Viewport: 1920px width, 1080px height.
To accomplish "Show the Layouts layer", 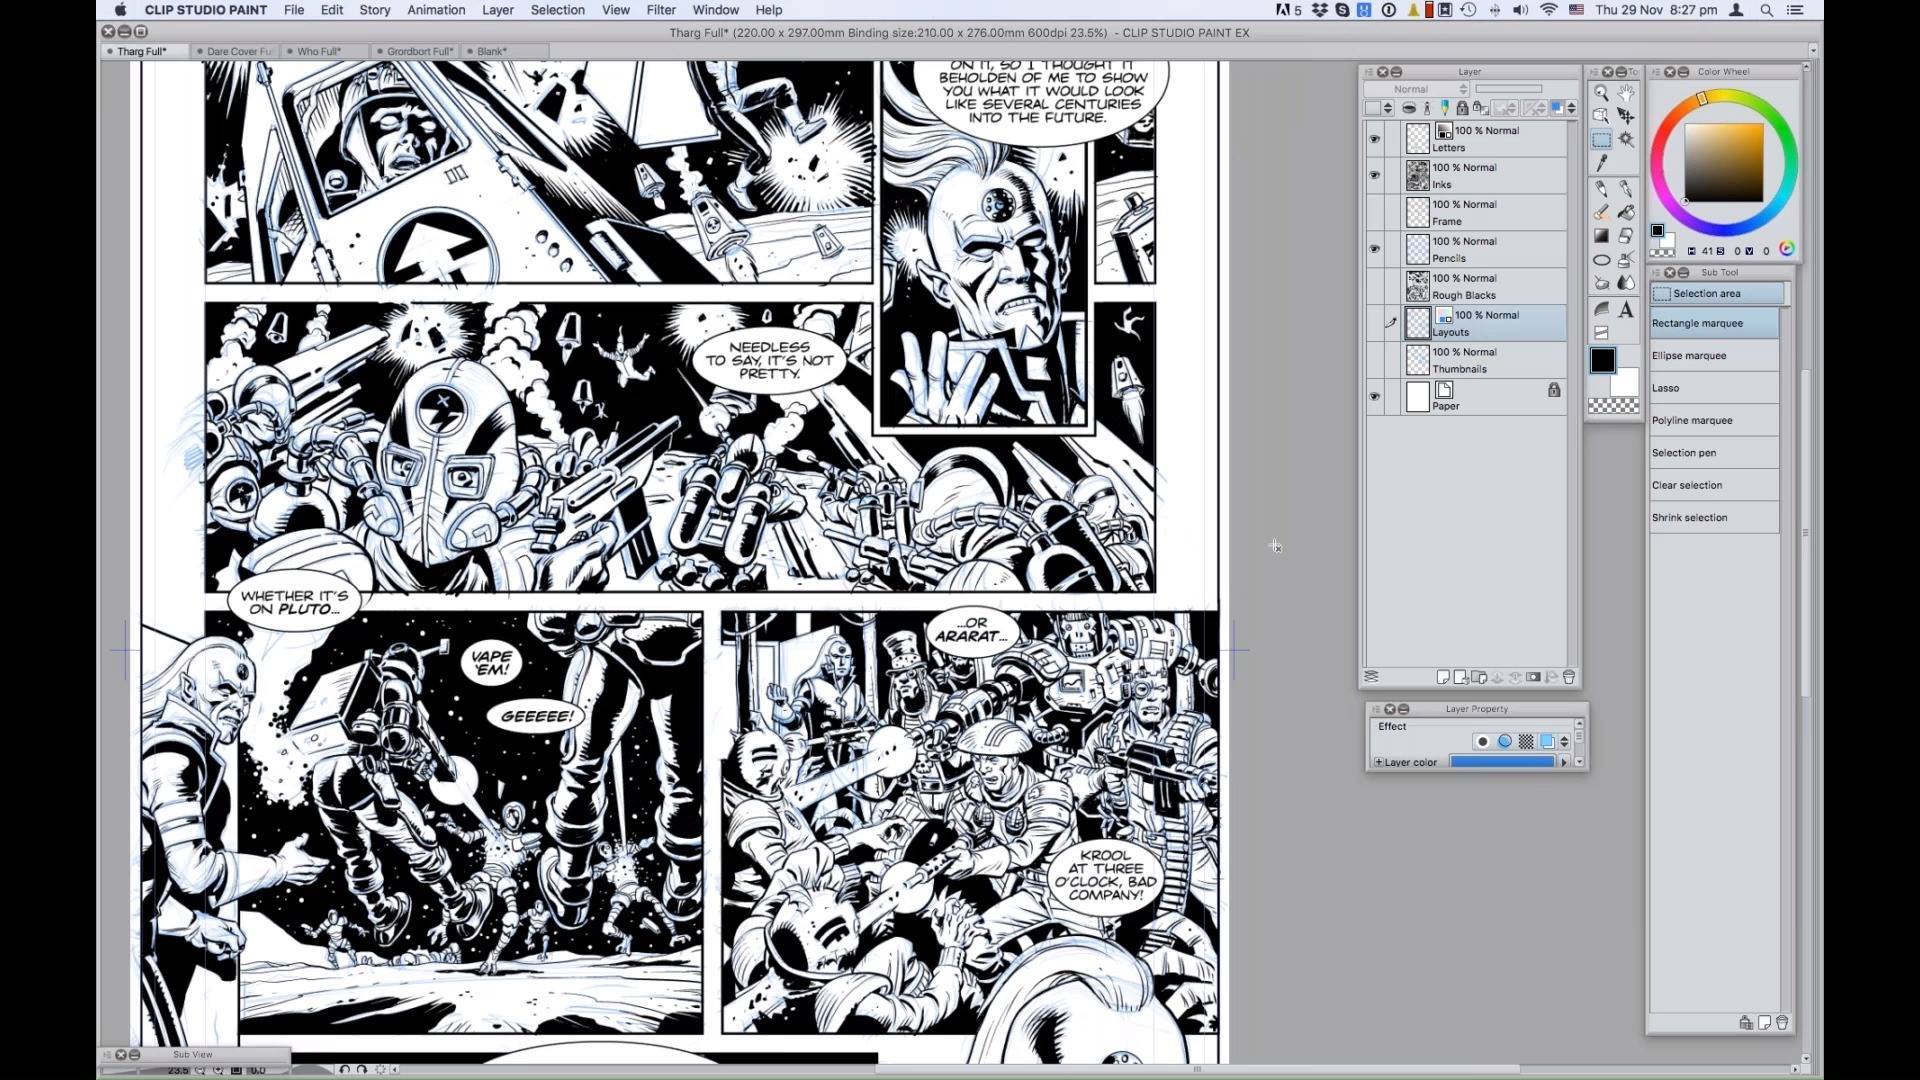I will (x=1374, y=323).
